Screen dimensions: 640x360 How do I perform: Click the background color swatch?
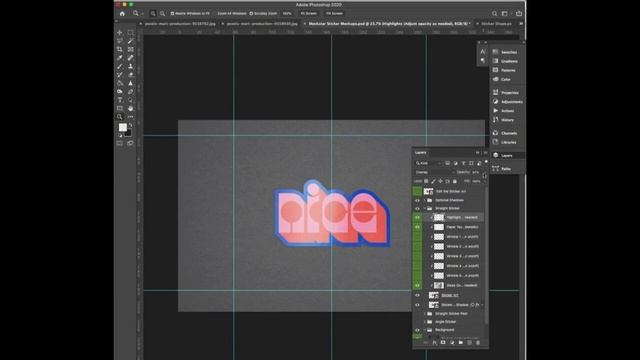tap(129, 133)
